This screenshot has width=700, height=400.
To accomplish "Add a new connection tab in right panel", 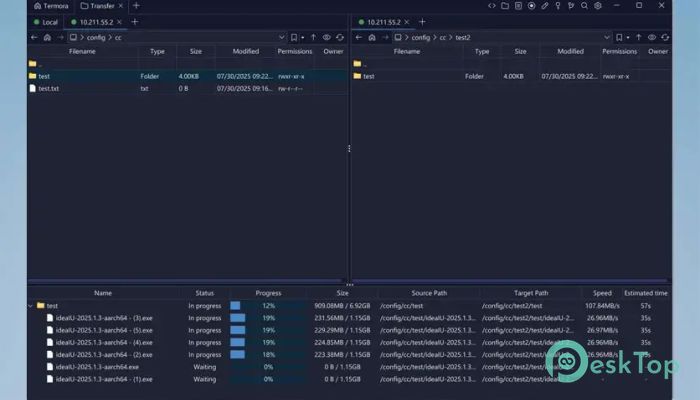I will click(x=422, y=22).
